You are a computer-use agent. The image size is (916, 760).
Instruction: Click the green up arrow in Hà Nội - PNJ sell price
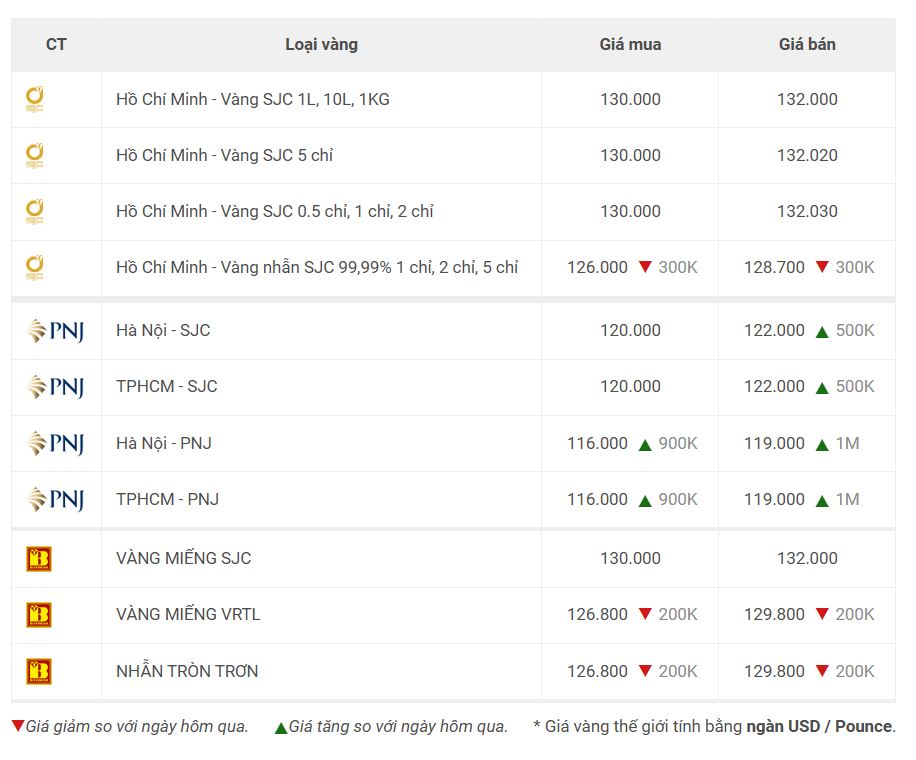point(822,445)
